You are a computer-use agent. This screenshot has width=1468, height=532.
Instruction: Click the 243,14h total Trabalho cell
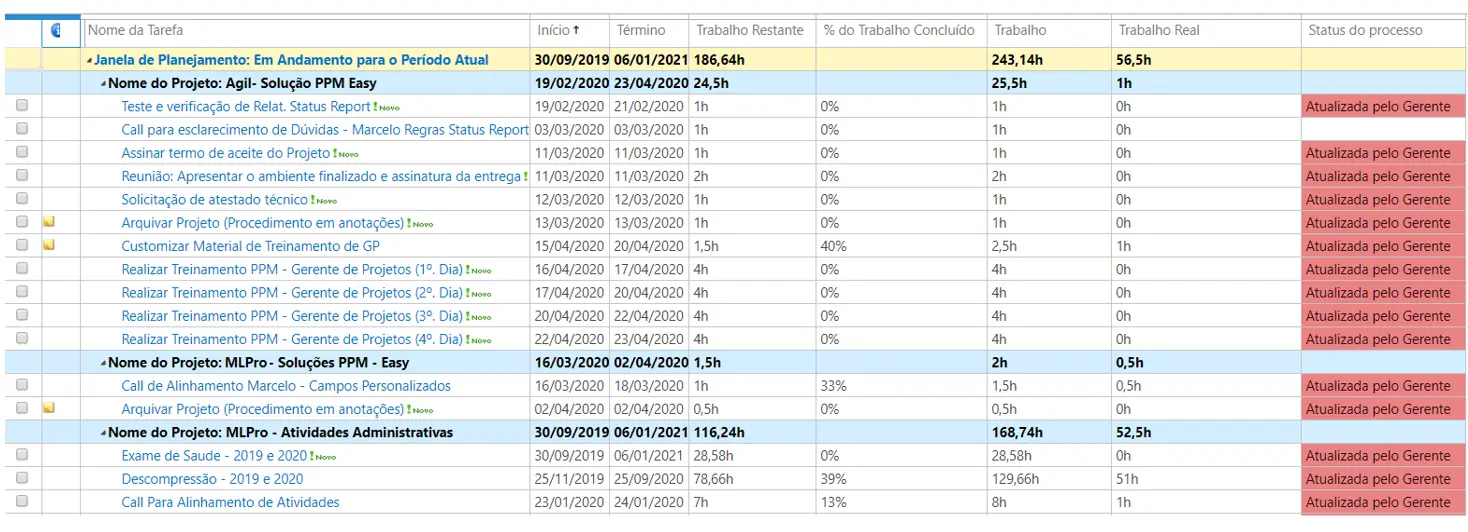[x=1049, y=60]
